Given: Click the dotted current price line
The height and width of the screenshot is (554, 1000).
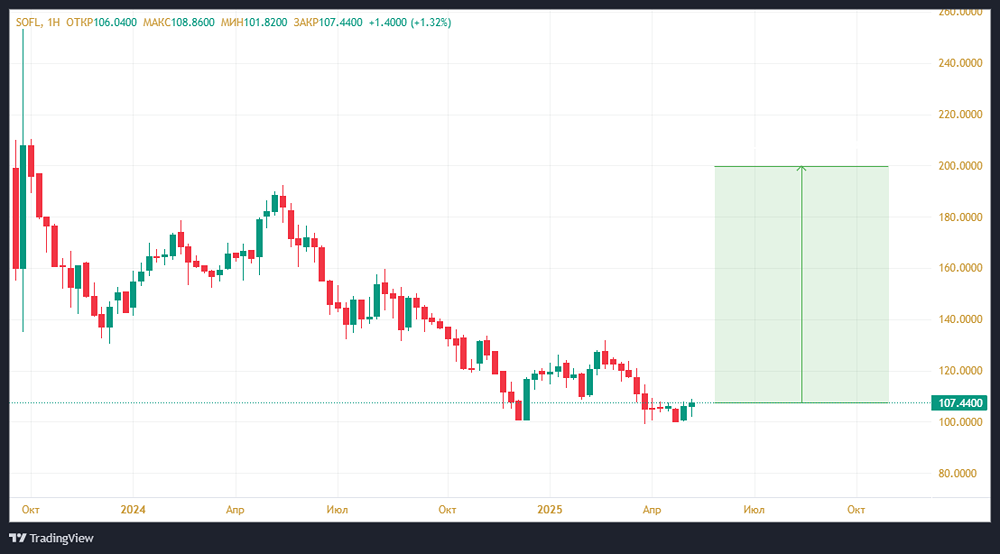Looking at the screenshot, I should click(300, 403).
